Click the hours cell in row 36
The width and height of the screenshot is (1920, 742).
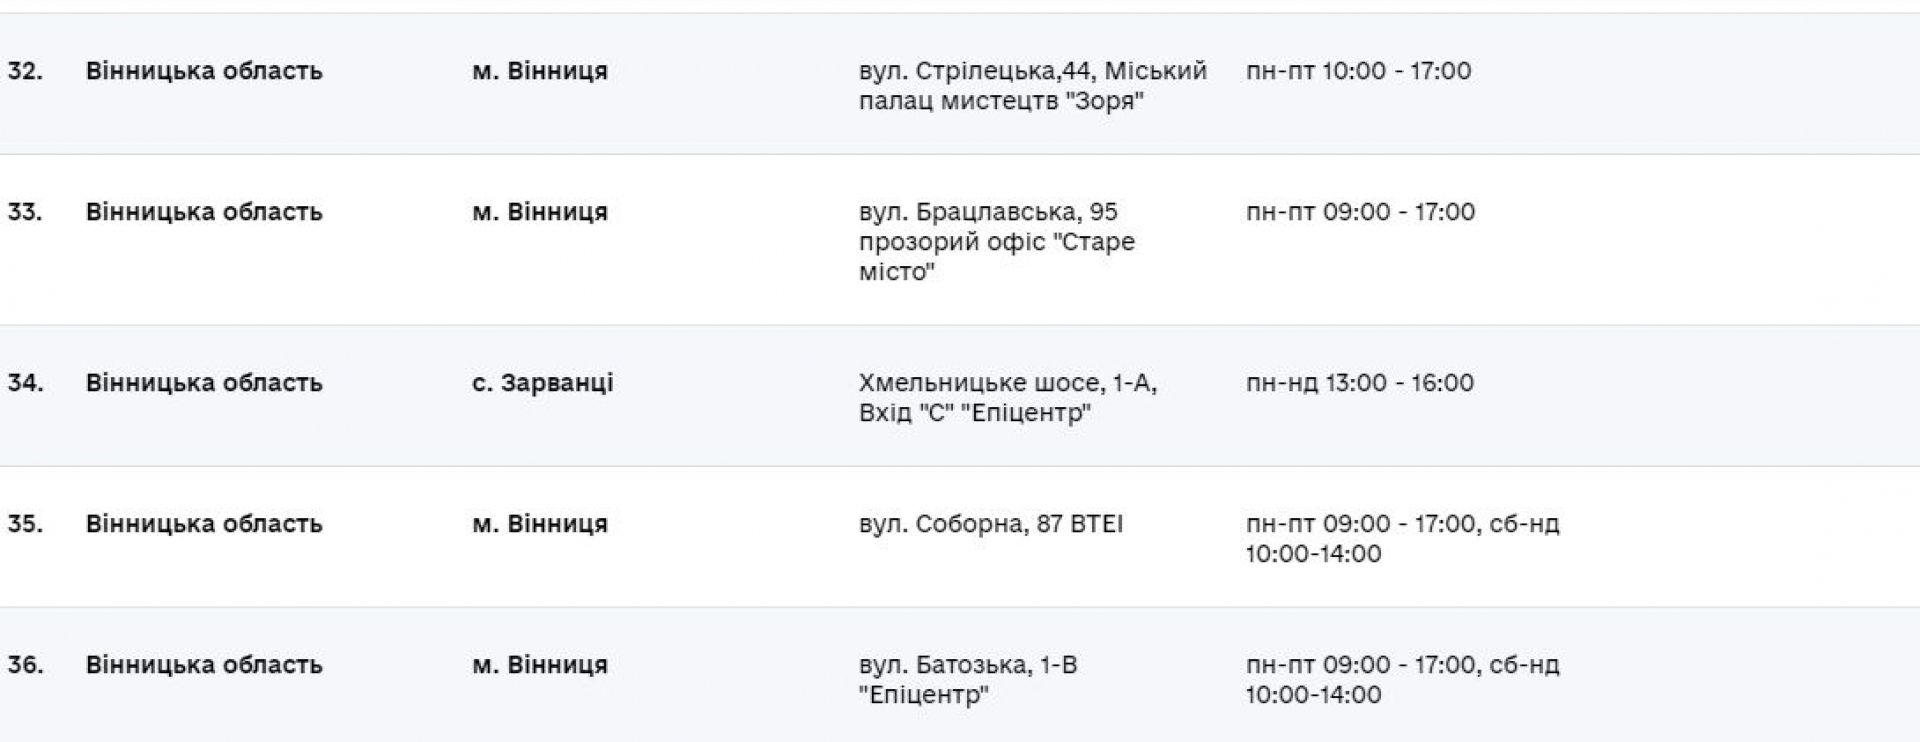coord(1401,680)
